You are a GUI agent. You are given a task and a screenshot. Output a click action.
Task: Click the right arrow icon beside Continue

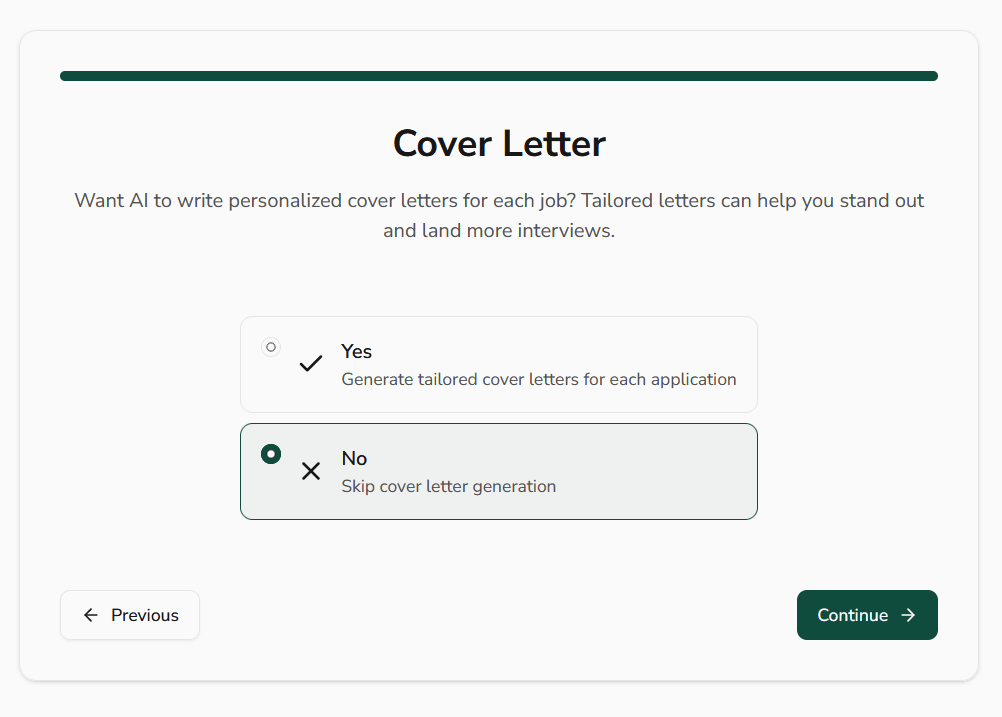pos(908,615)
